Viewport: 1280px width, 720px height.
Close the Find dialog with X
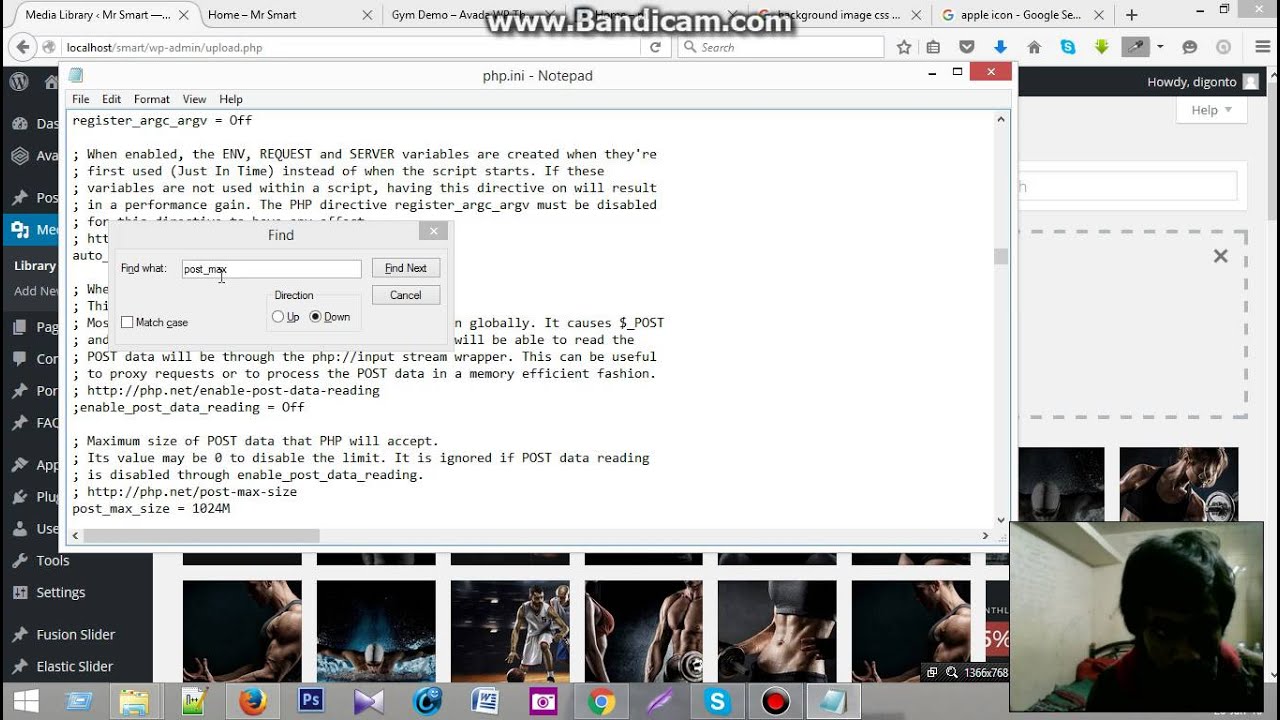pyautogui.click(x=433, y=231)
